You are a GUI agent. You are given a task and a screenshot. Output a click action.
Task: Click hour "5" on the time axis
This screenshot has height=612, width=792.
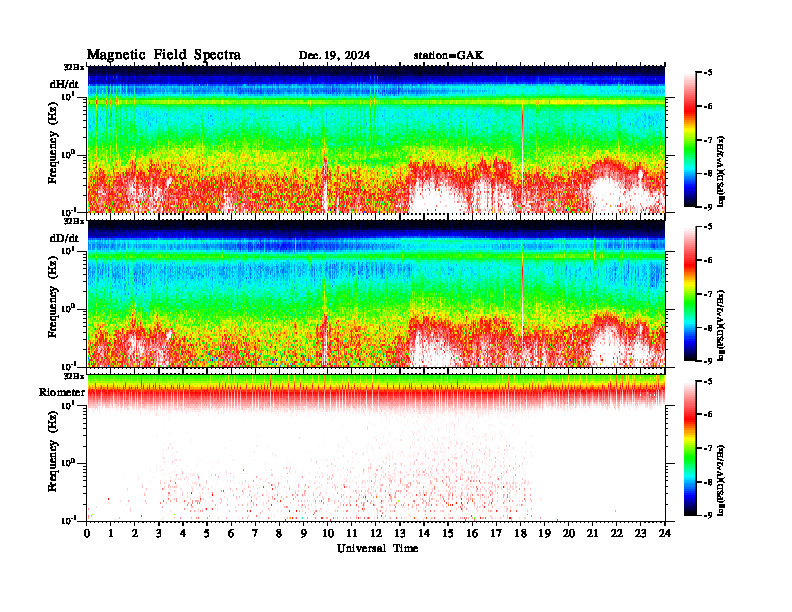click(x=207, y=534)
